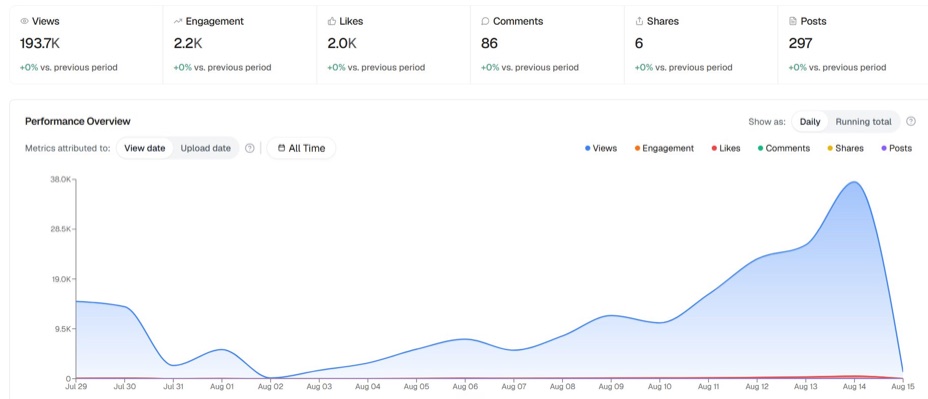Viewport: 928px width, 399px height.
Task: Toggle Shares series in legend
Action: pyautogui.click(x=845, y=148)
